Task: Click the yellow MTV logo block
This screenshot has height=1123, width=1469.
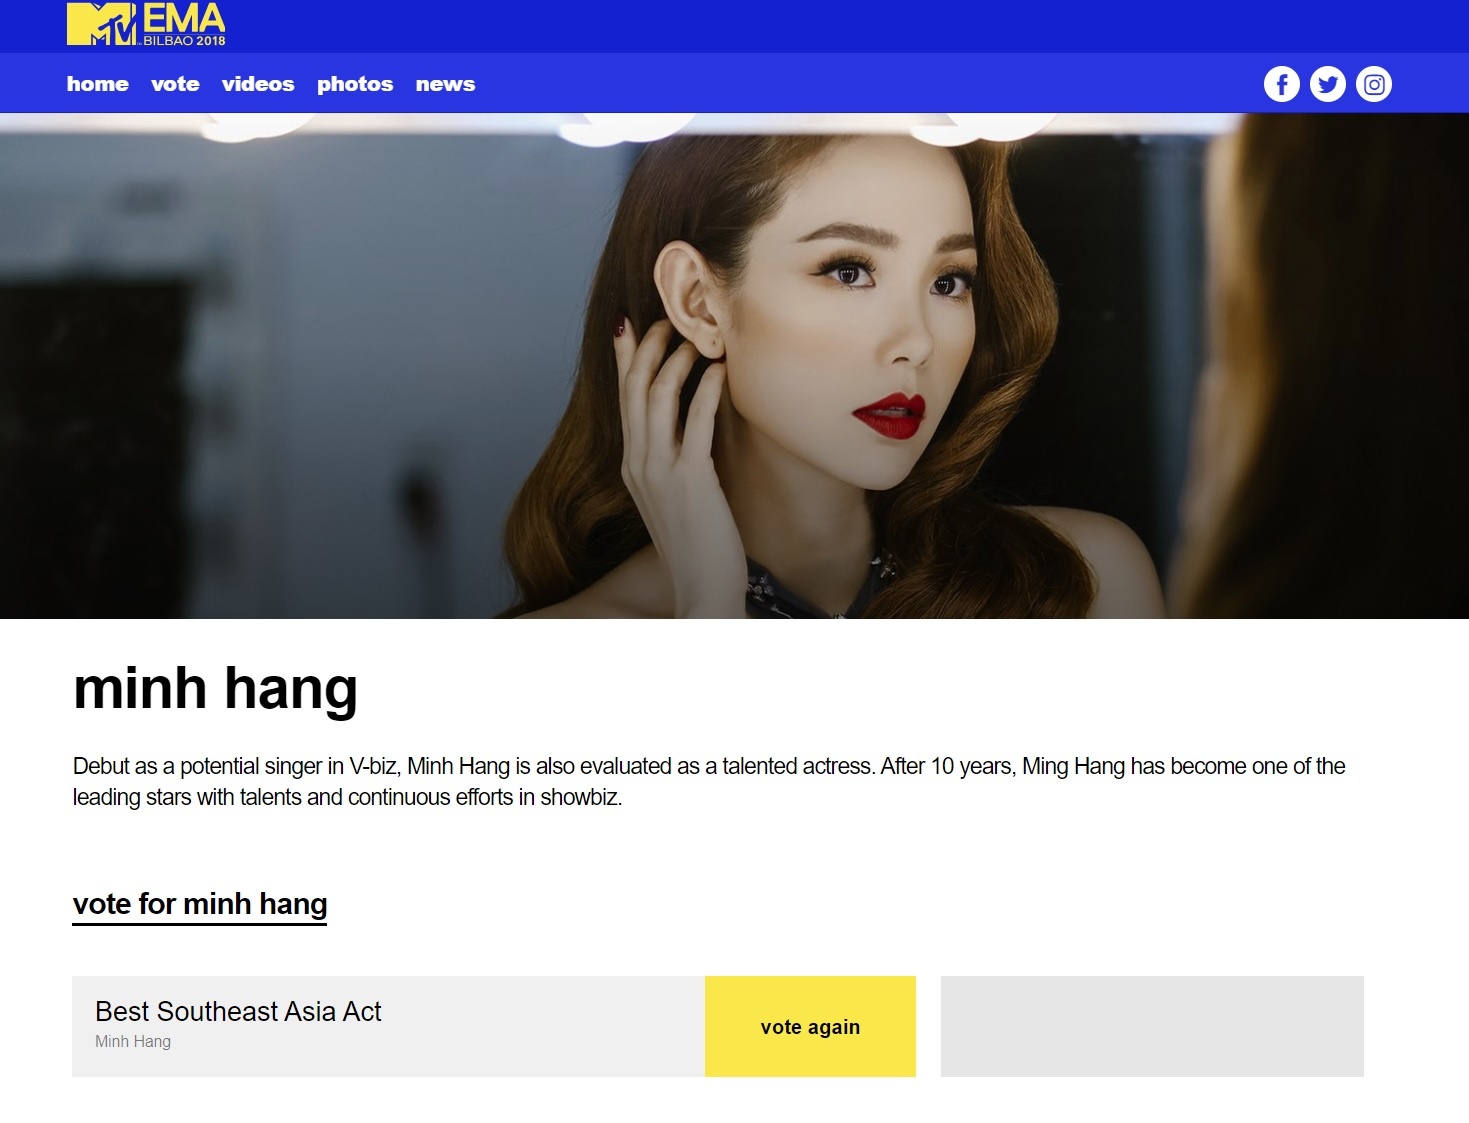Action: click(101, 24)
